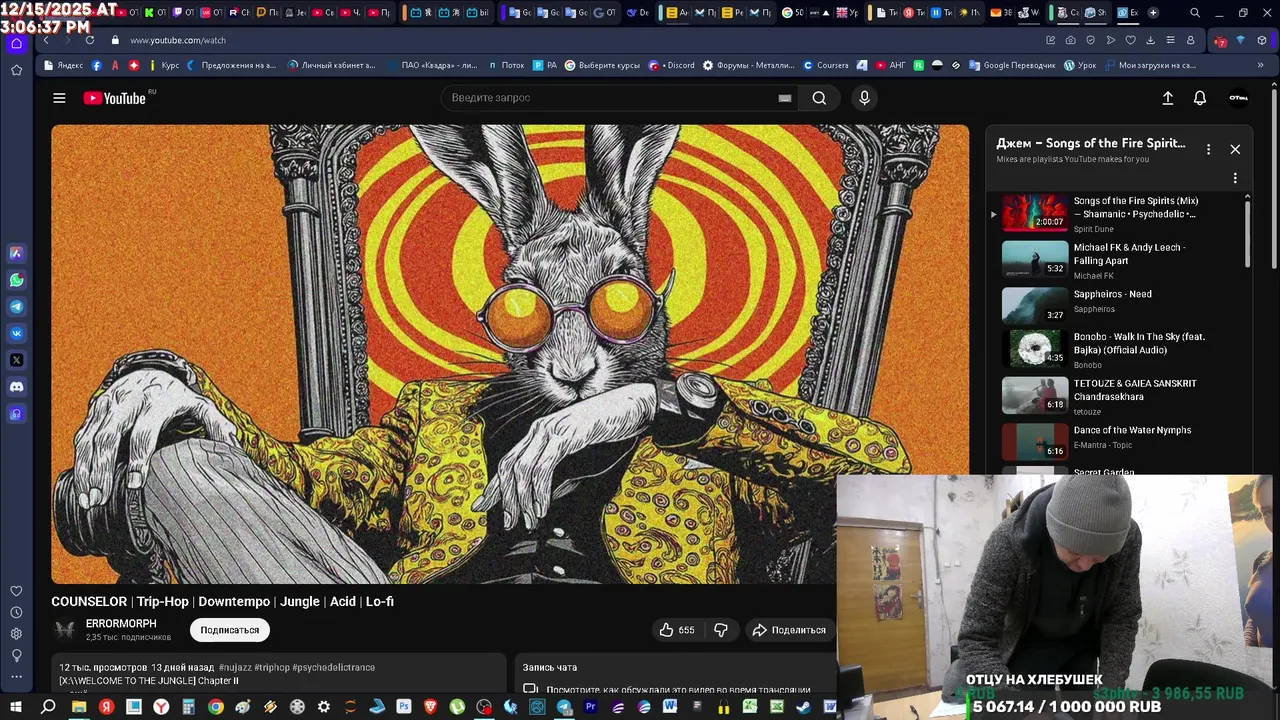This screenshot has height=720, width=1280.
Task: Click the #psychedelictrance hashtag link
Action: pyautogui.click(x=333, y=667)
